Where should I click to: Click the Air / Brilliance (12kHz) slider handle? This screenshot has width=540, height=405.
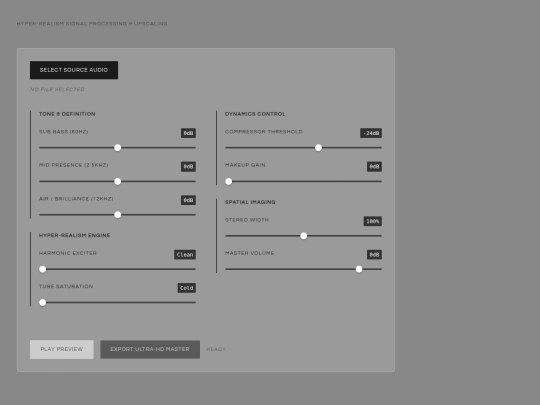tap(117, 215)
